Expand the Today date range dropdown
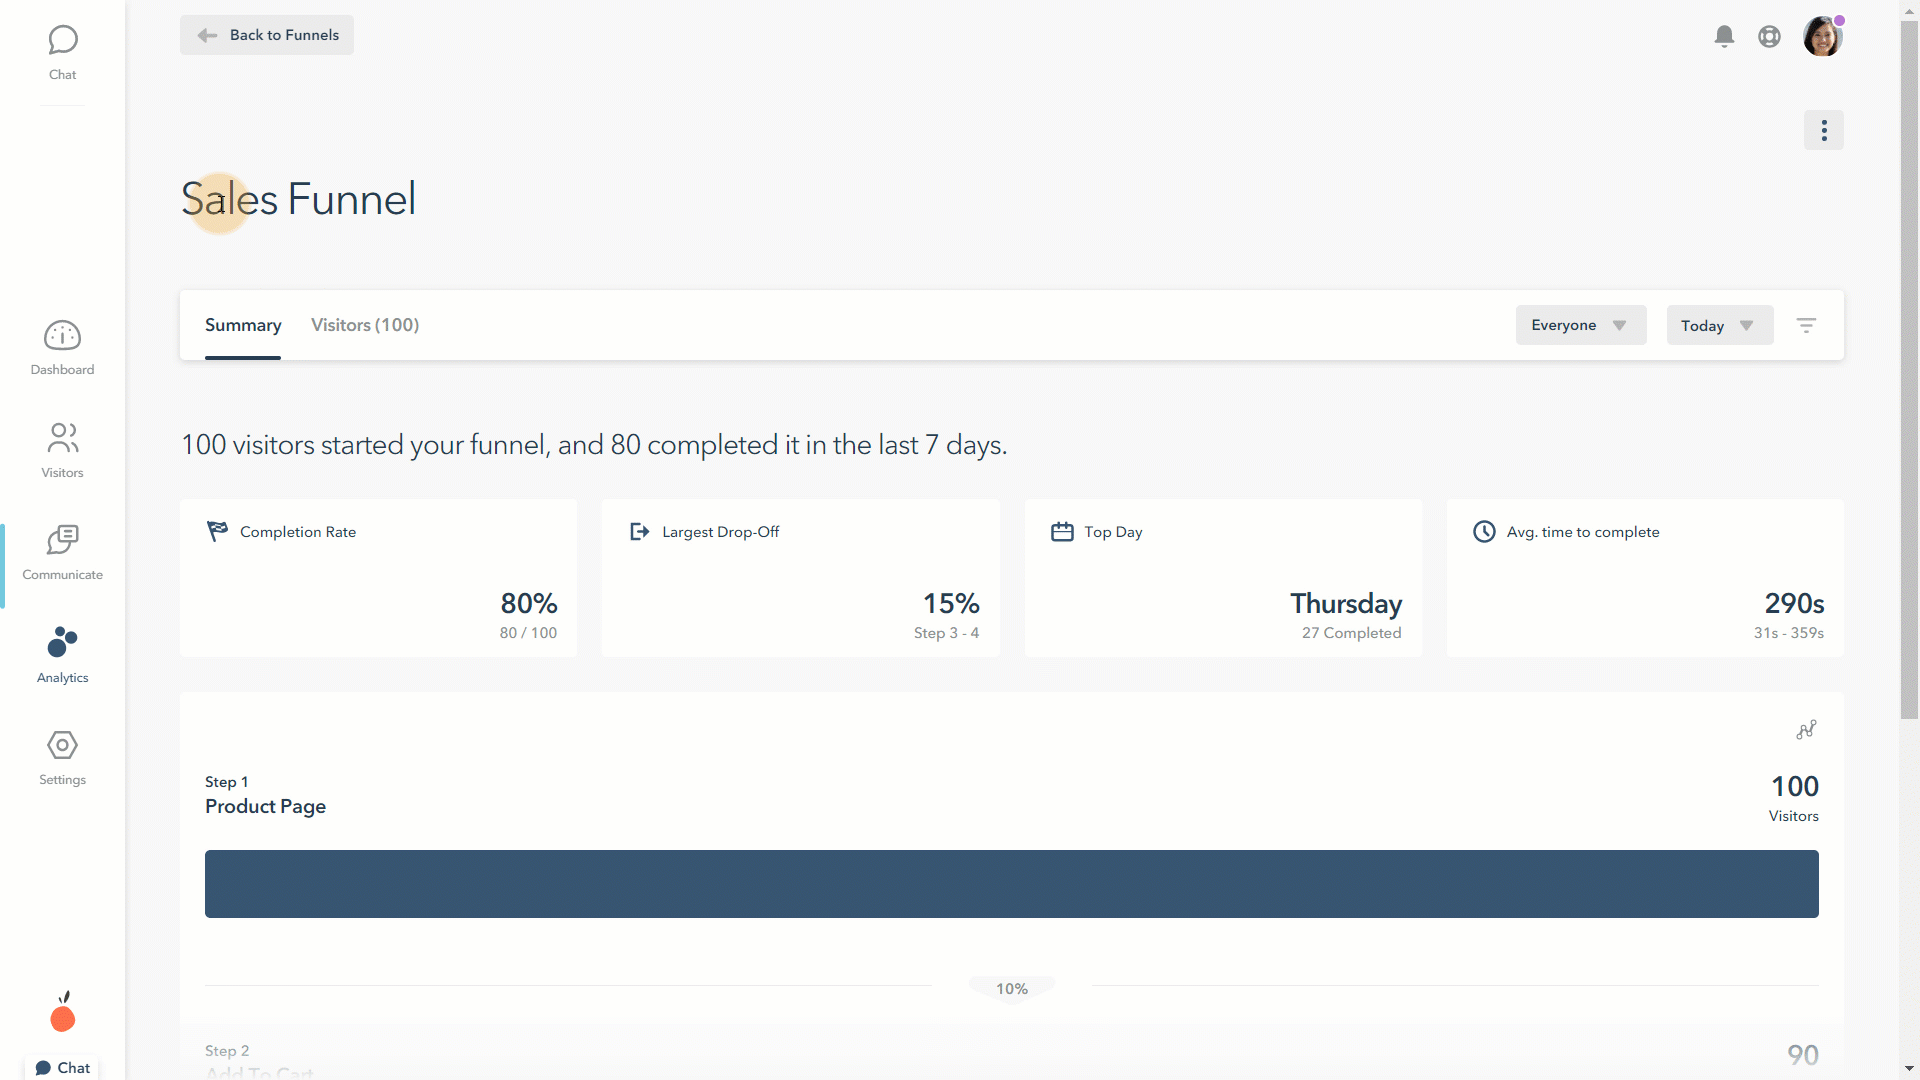 tap(1720, 325)
